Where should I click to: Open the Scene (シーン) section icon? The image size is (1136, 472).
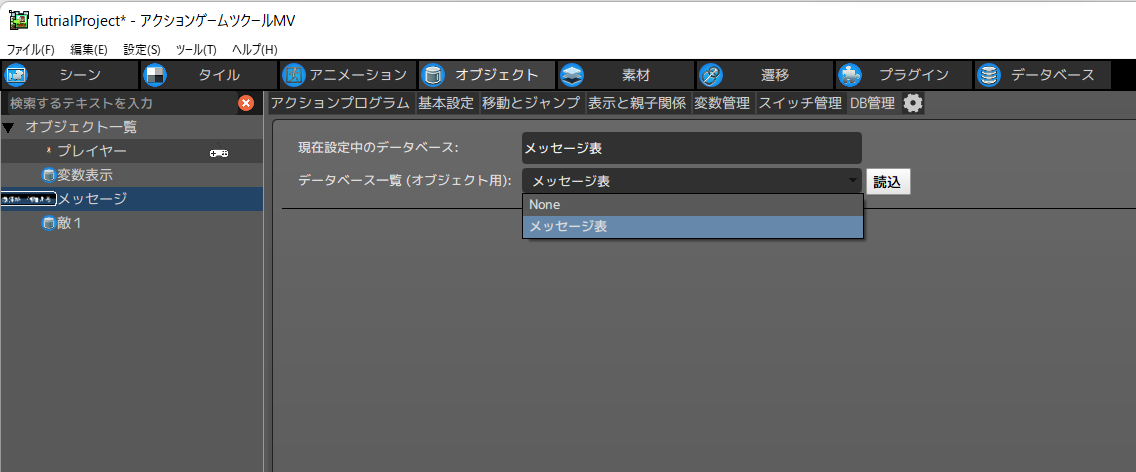[x=16, y=75]
